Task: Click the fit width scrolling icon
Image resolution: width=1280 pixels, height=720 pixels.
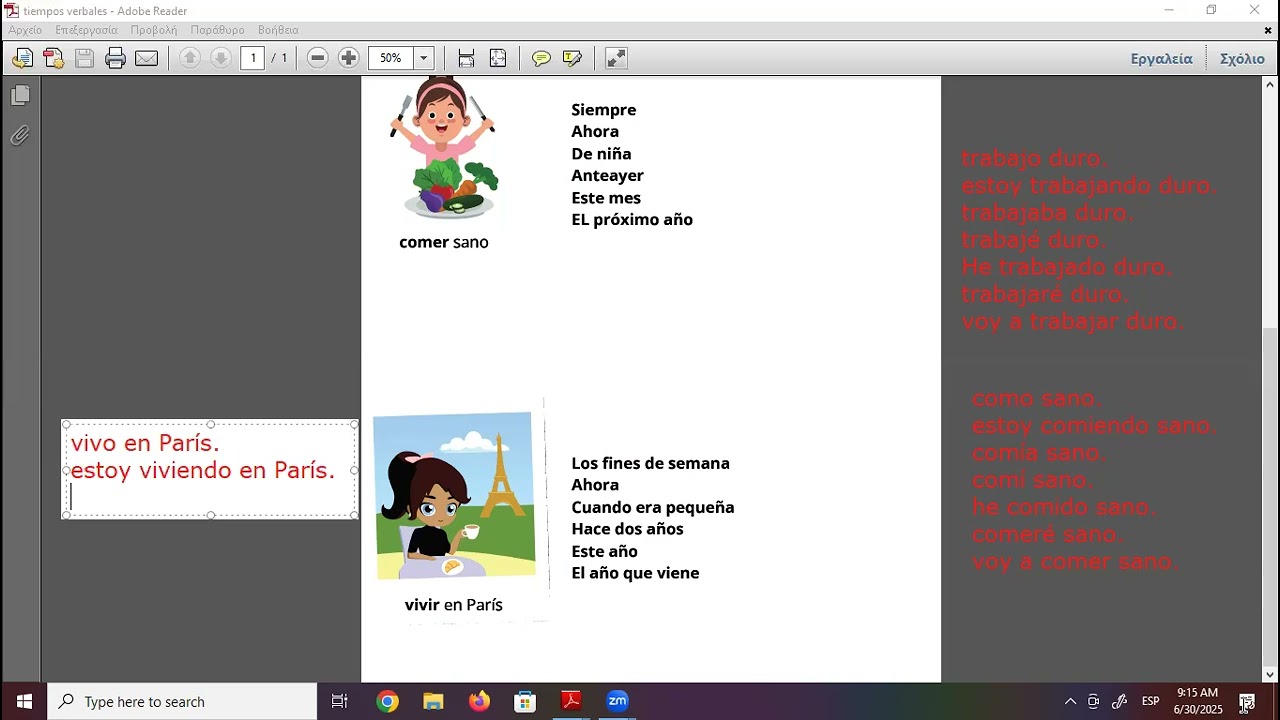Action: click(x=466, y=58)
